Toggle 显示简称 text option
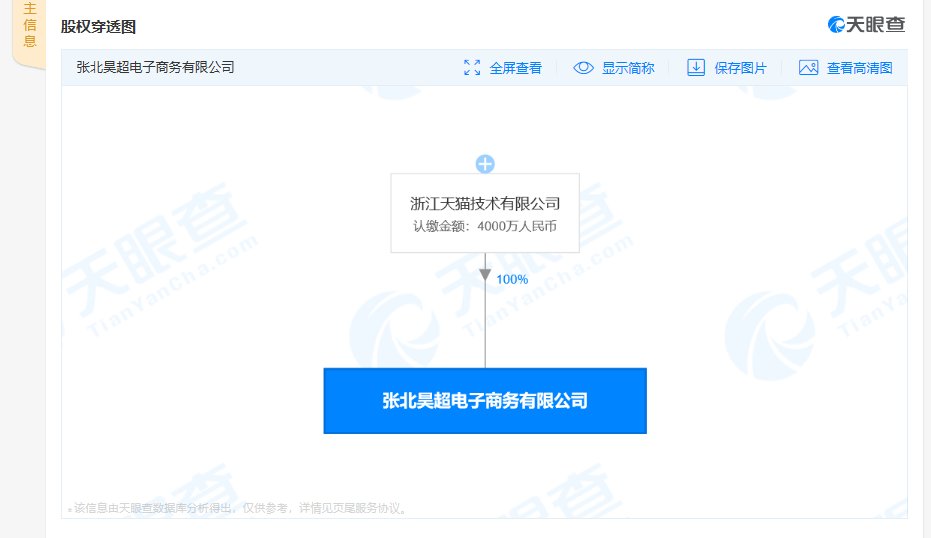 click(x=628, y=68)
